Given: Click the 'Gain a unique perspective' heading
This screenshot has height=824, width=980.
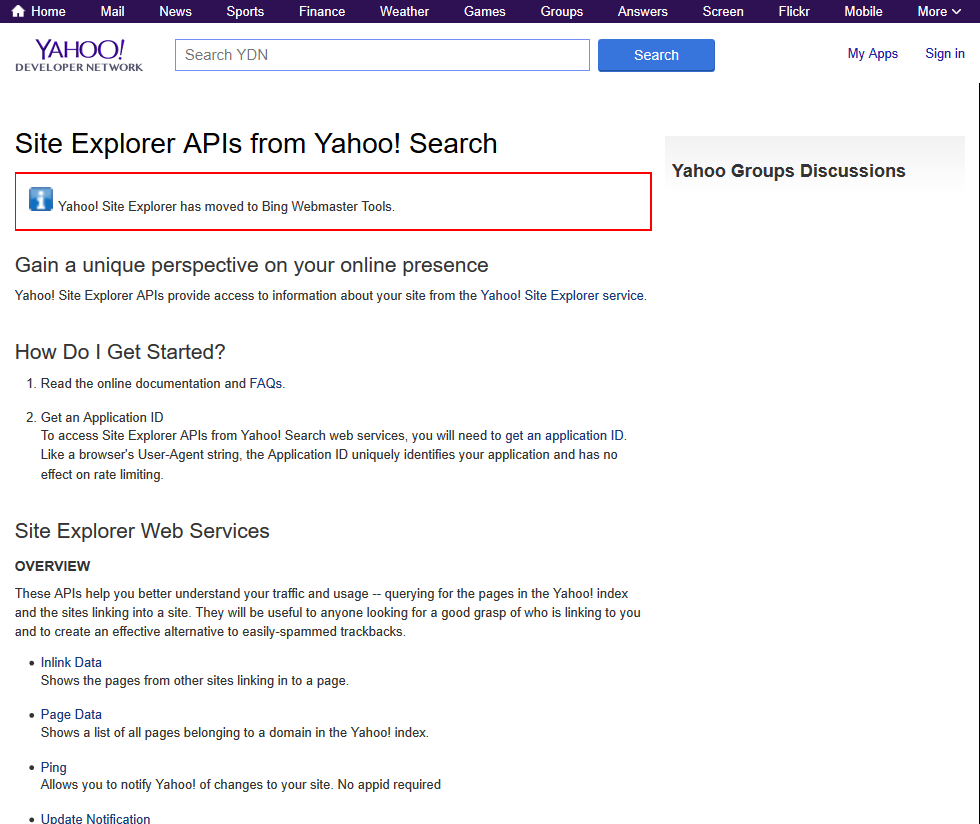Looking at the screenshot, I should pos(251,265).
